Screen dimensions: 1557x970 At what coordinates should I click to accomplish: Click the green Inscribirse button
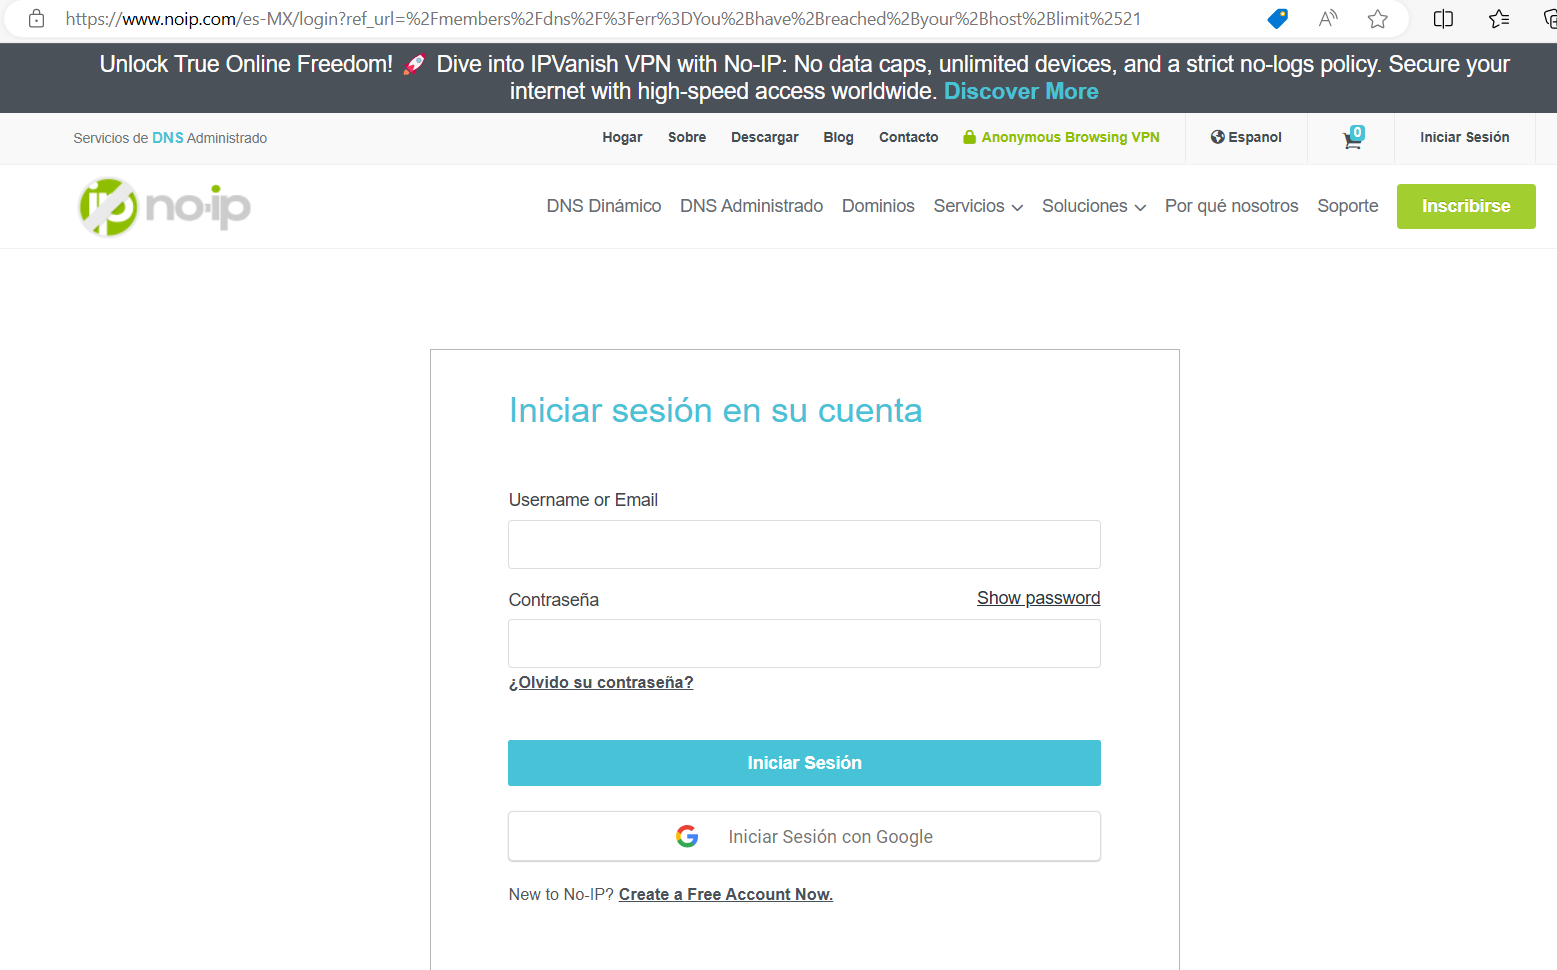(1466, 206)
